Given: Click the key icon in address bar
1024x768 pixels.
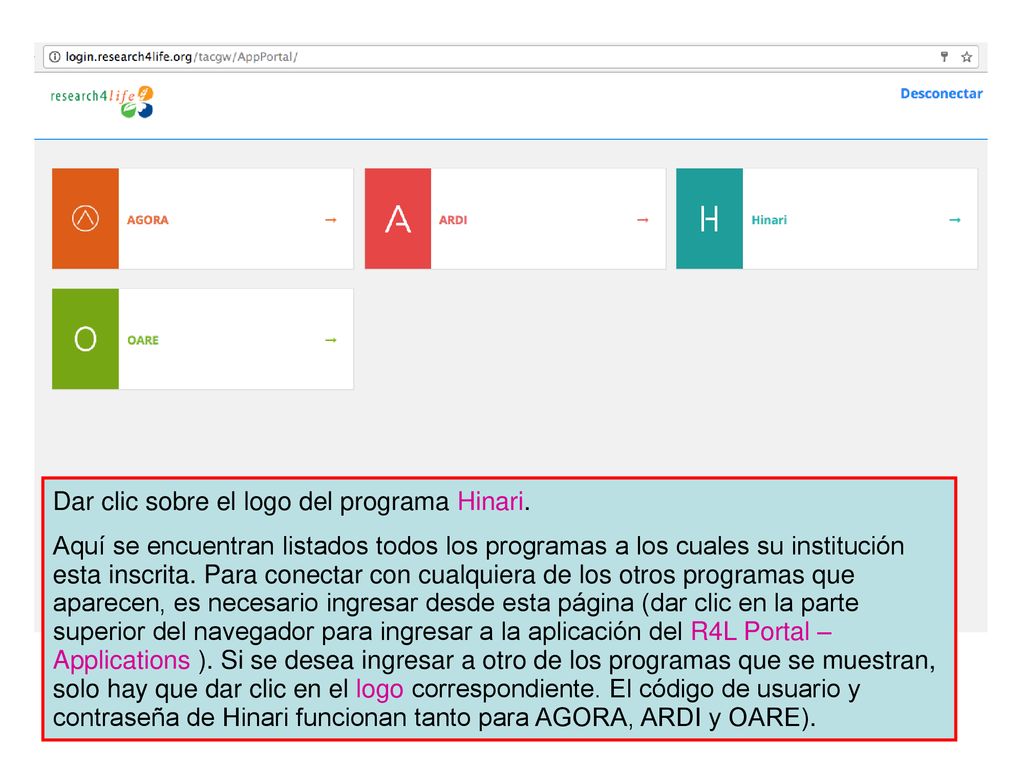Looking at the screenshot, I should click(x=944, y=57).
